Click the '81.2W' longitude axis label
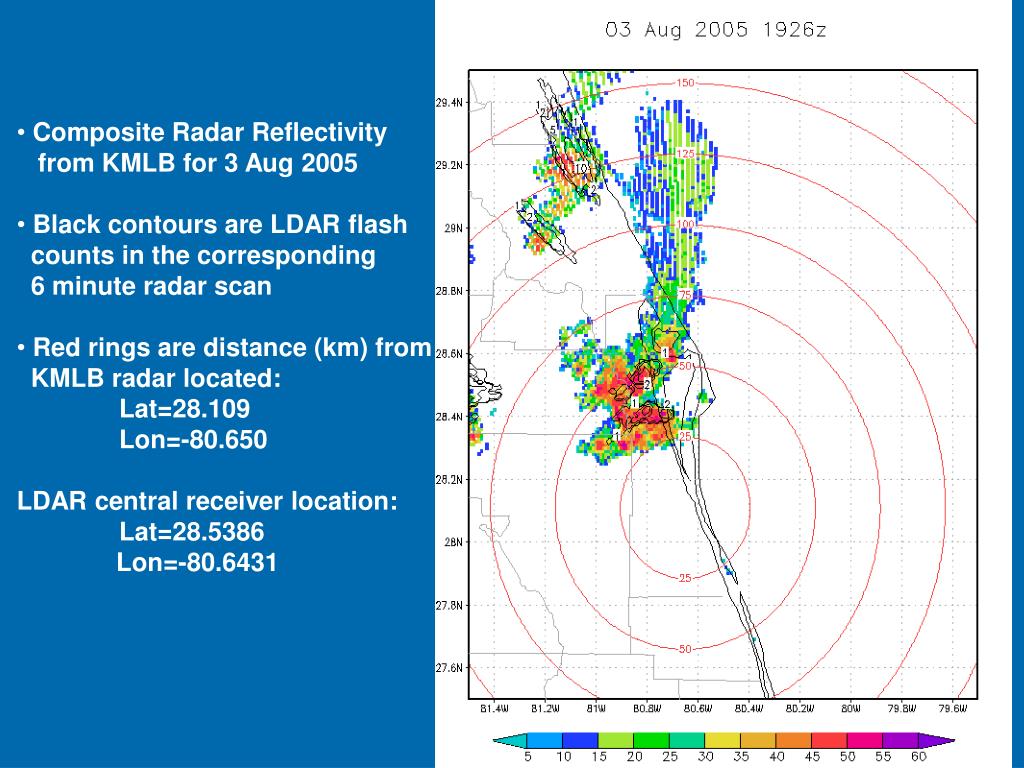This screenshot has width=1024, height=768. [x=545, y=709]
